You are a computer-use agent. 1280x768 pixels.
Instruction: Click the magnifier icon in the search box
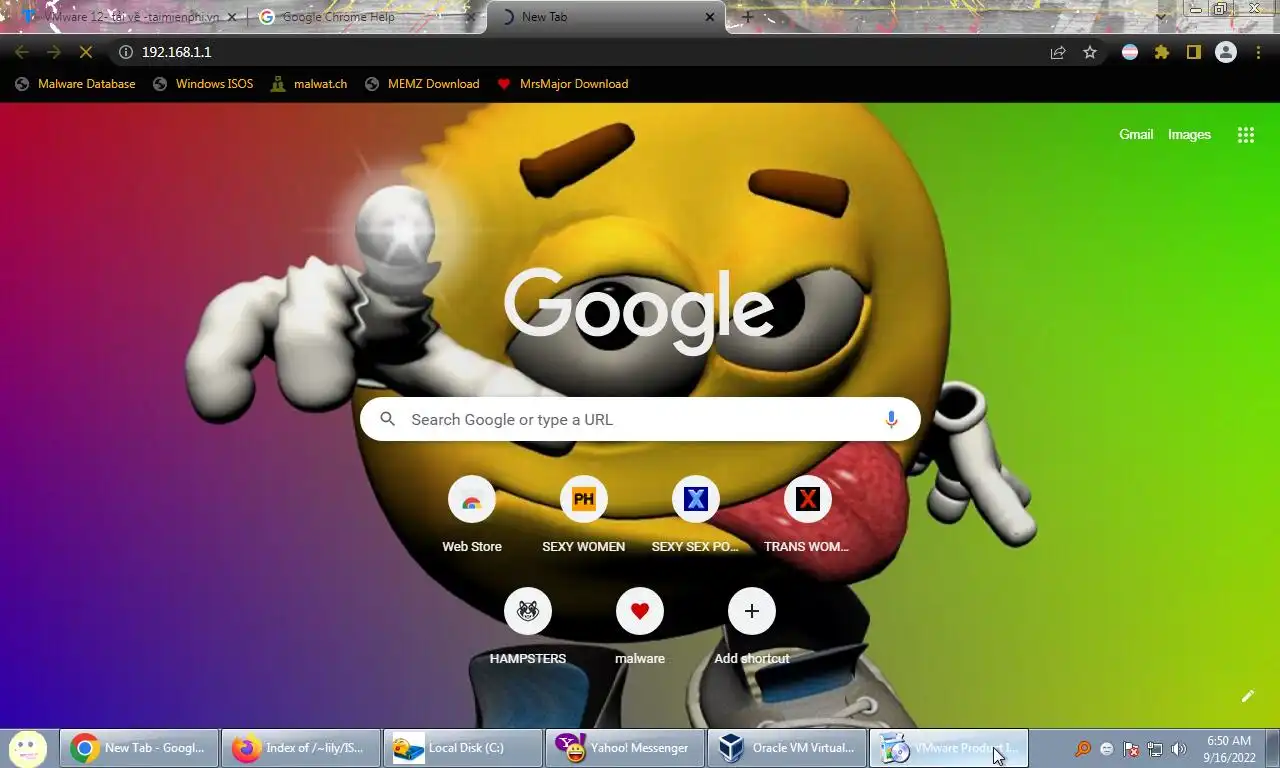pos(388,419)
